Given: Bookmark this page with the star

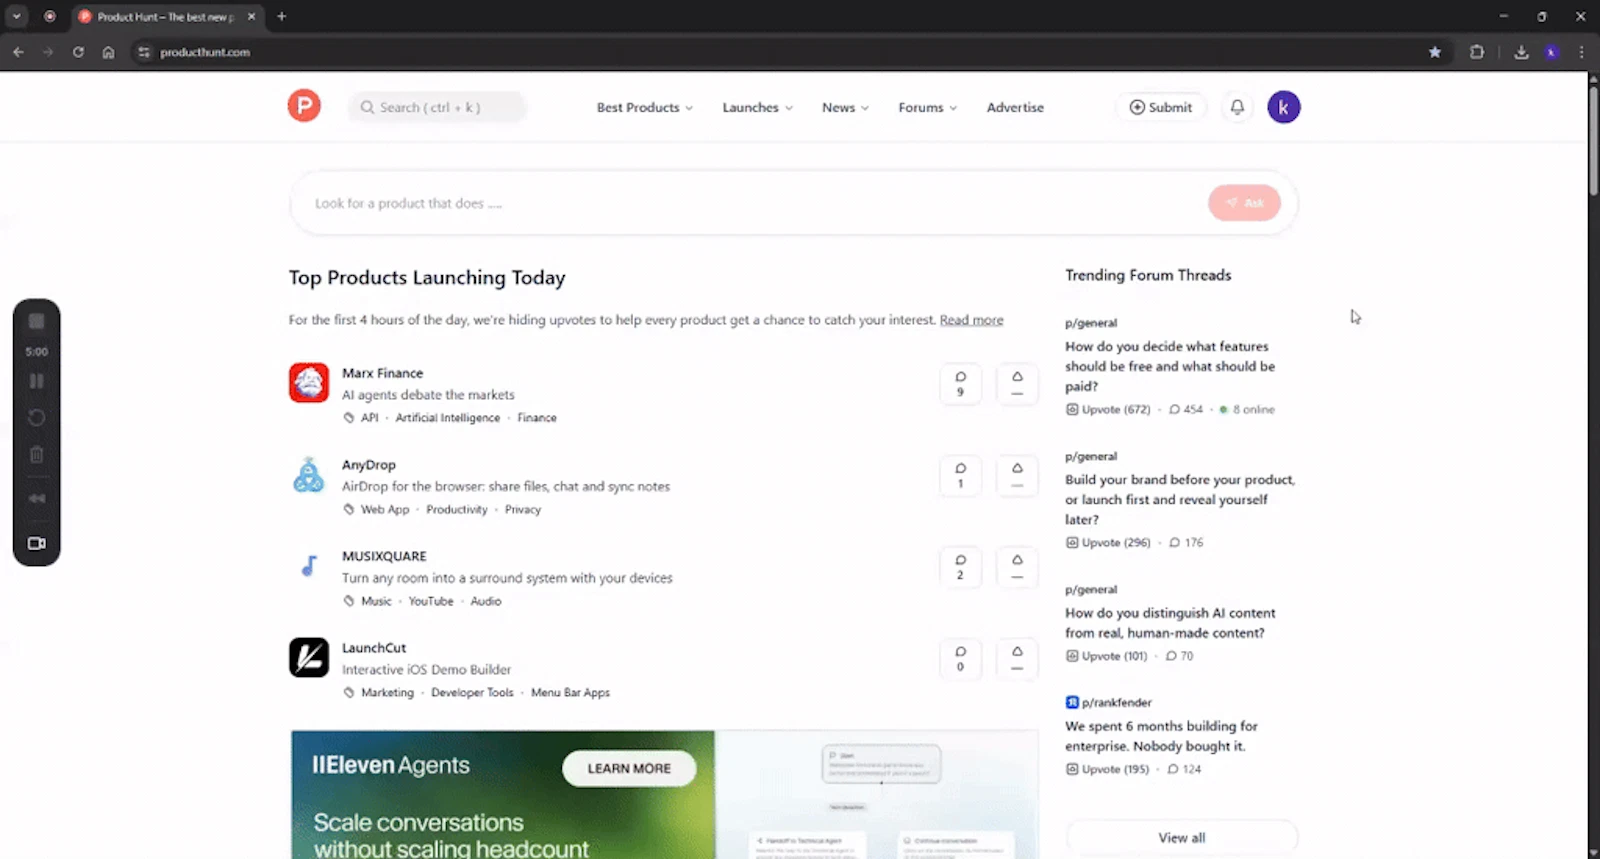Looking at the screenshot, I should point(1435,52).
